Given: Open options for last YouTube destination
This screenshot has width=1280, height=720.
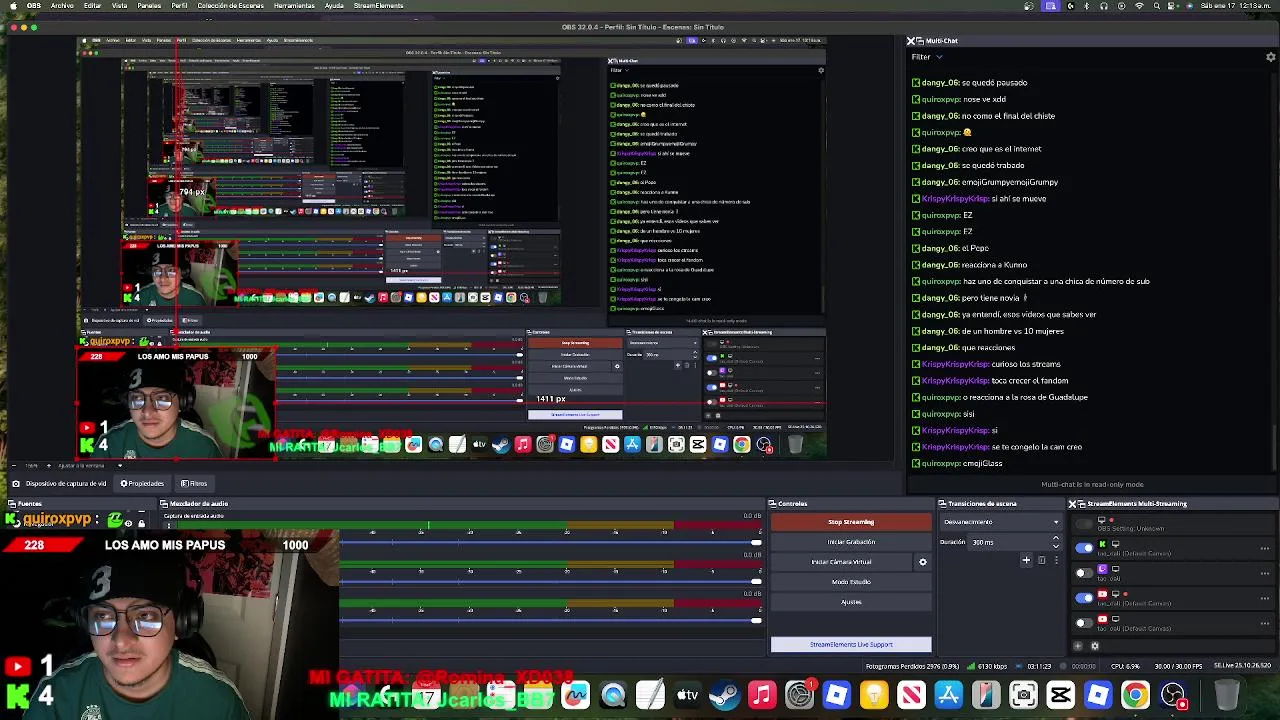Looking at the screenshot, I should (1265, 623).
